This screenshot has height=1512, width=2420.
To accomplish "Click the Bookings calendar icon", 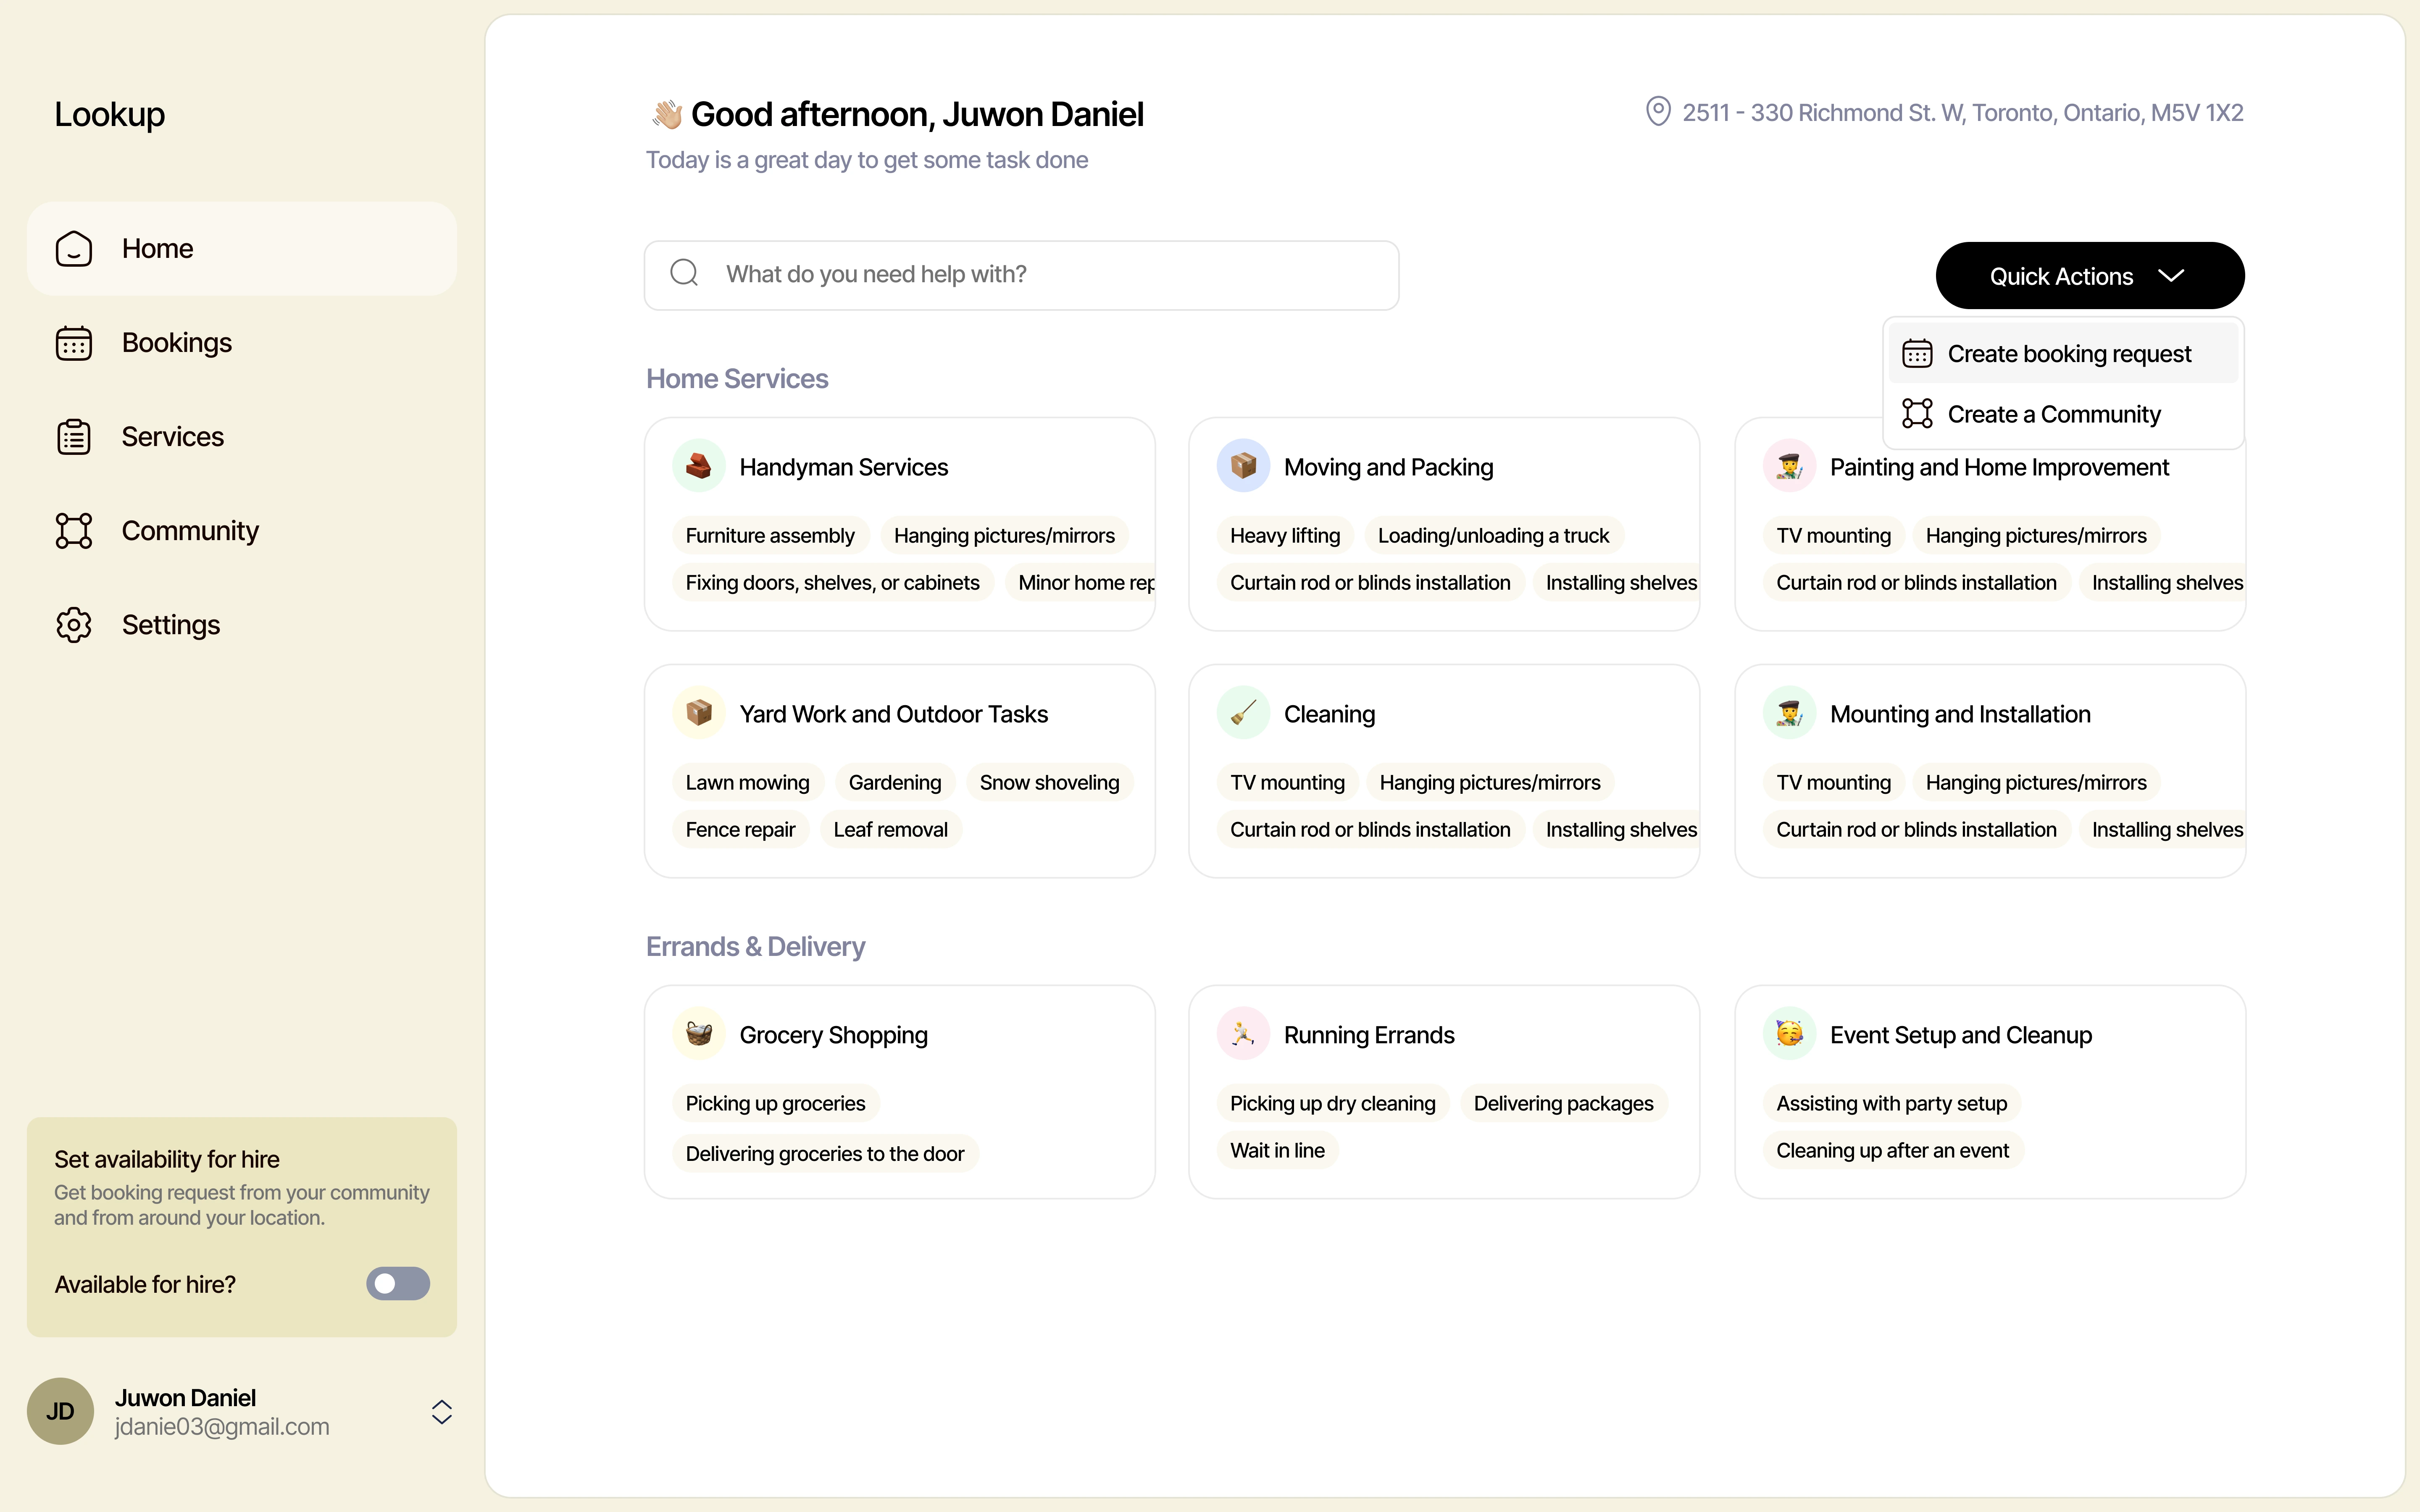I will tap(73, 343).
